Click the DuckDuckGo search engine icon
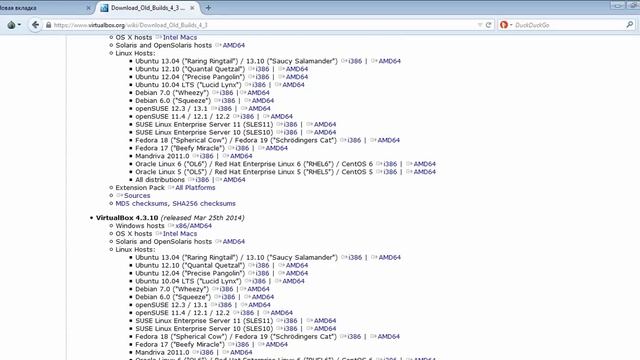 point(504,25)
